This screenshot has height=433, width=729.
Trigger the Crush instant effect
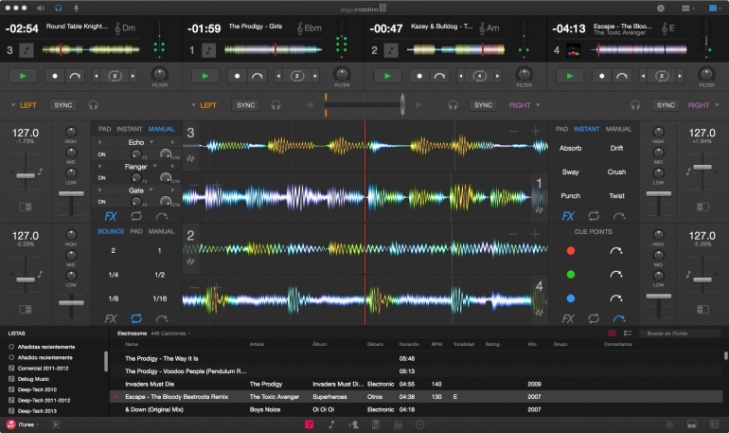(616, 172)
